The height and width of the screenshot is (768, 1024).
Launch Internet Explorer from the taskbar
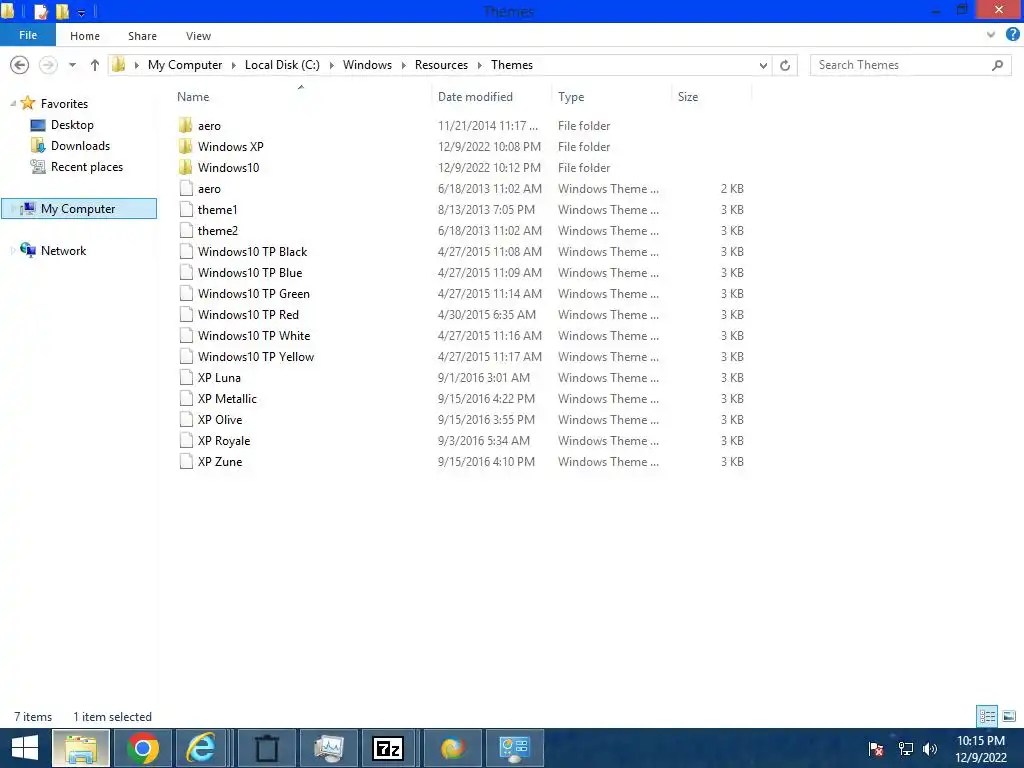pos(200,748)
